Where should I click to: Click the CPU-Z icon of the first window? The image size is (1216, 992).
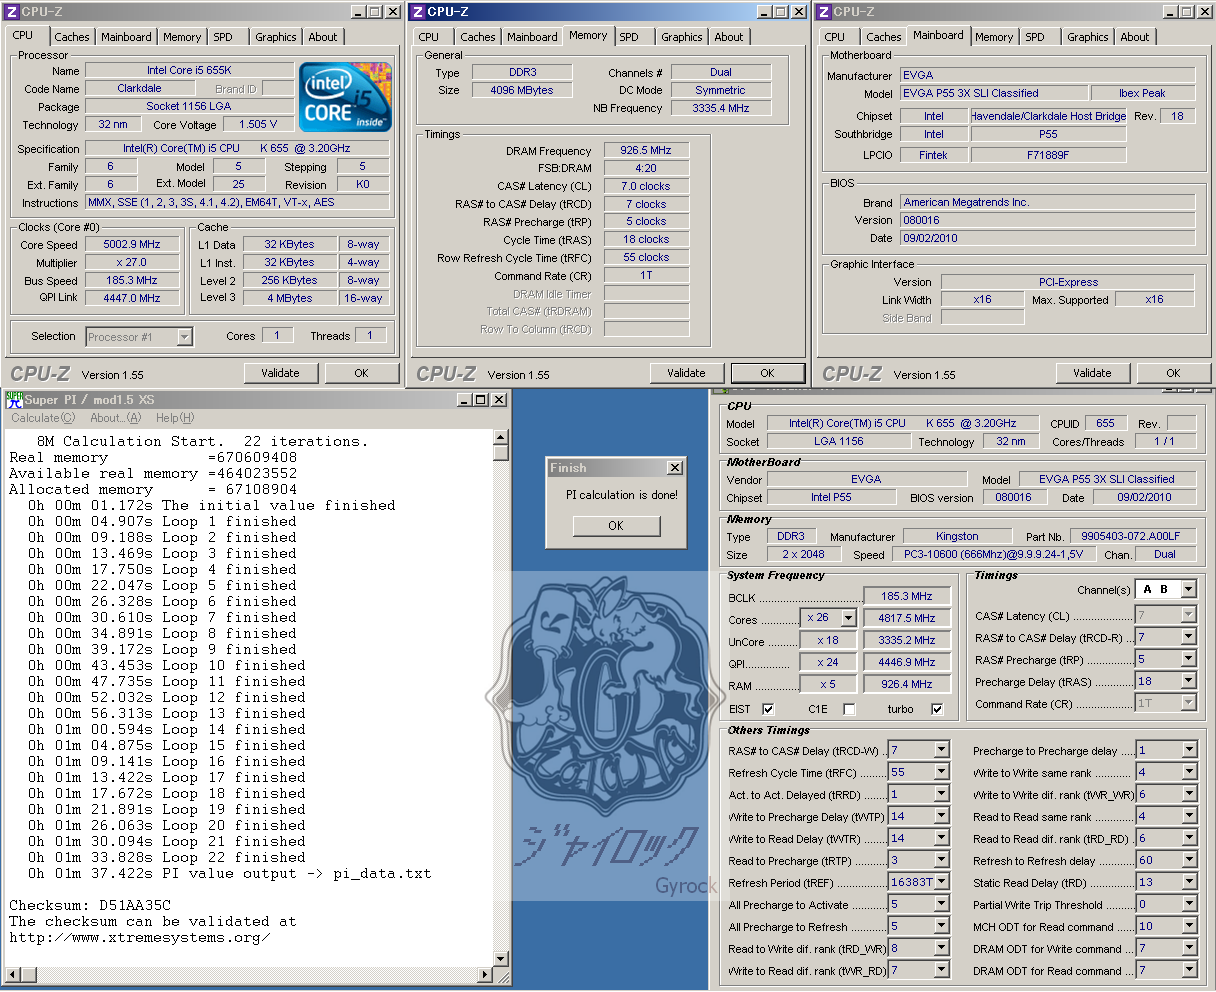coord(12,12)
